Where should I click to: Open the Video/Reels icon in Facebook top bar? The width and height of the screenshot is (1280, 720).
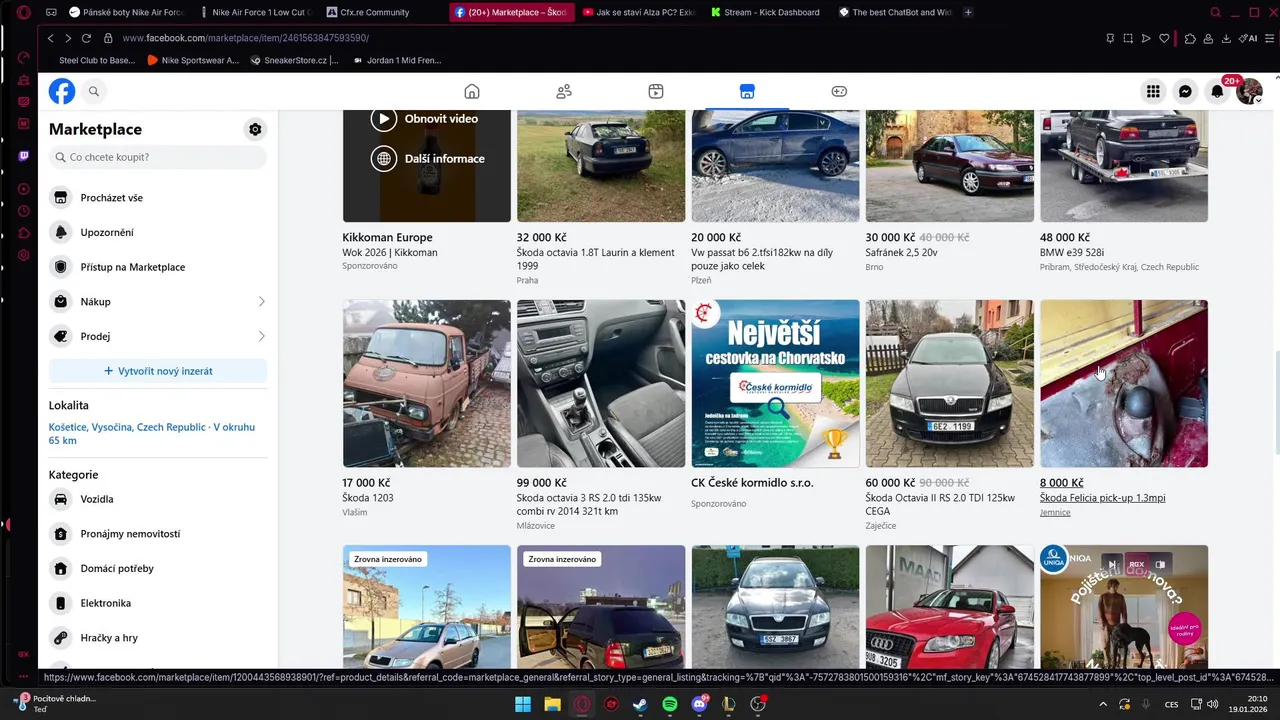click(x=656, y=91)
